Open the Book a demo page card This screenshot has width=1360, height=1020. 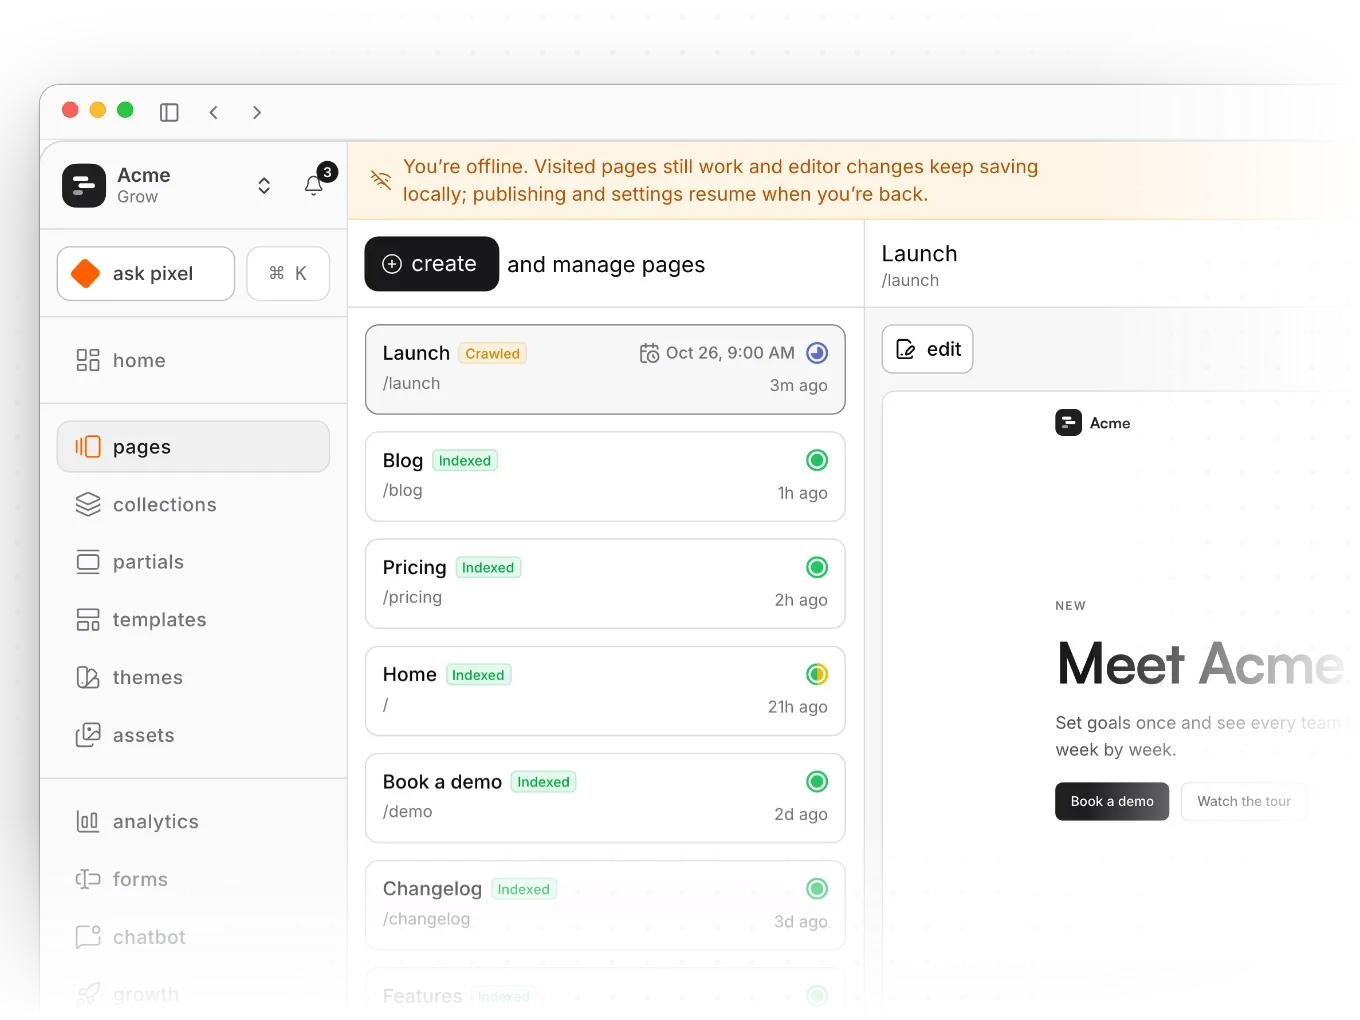coord(605,797)
